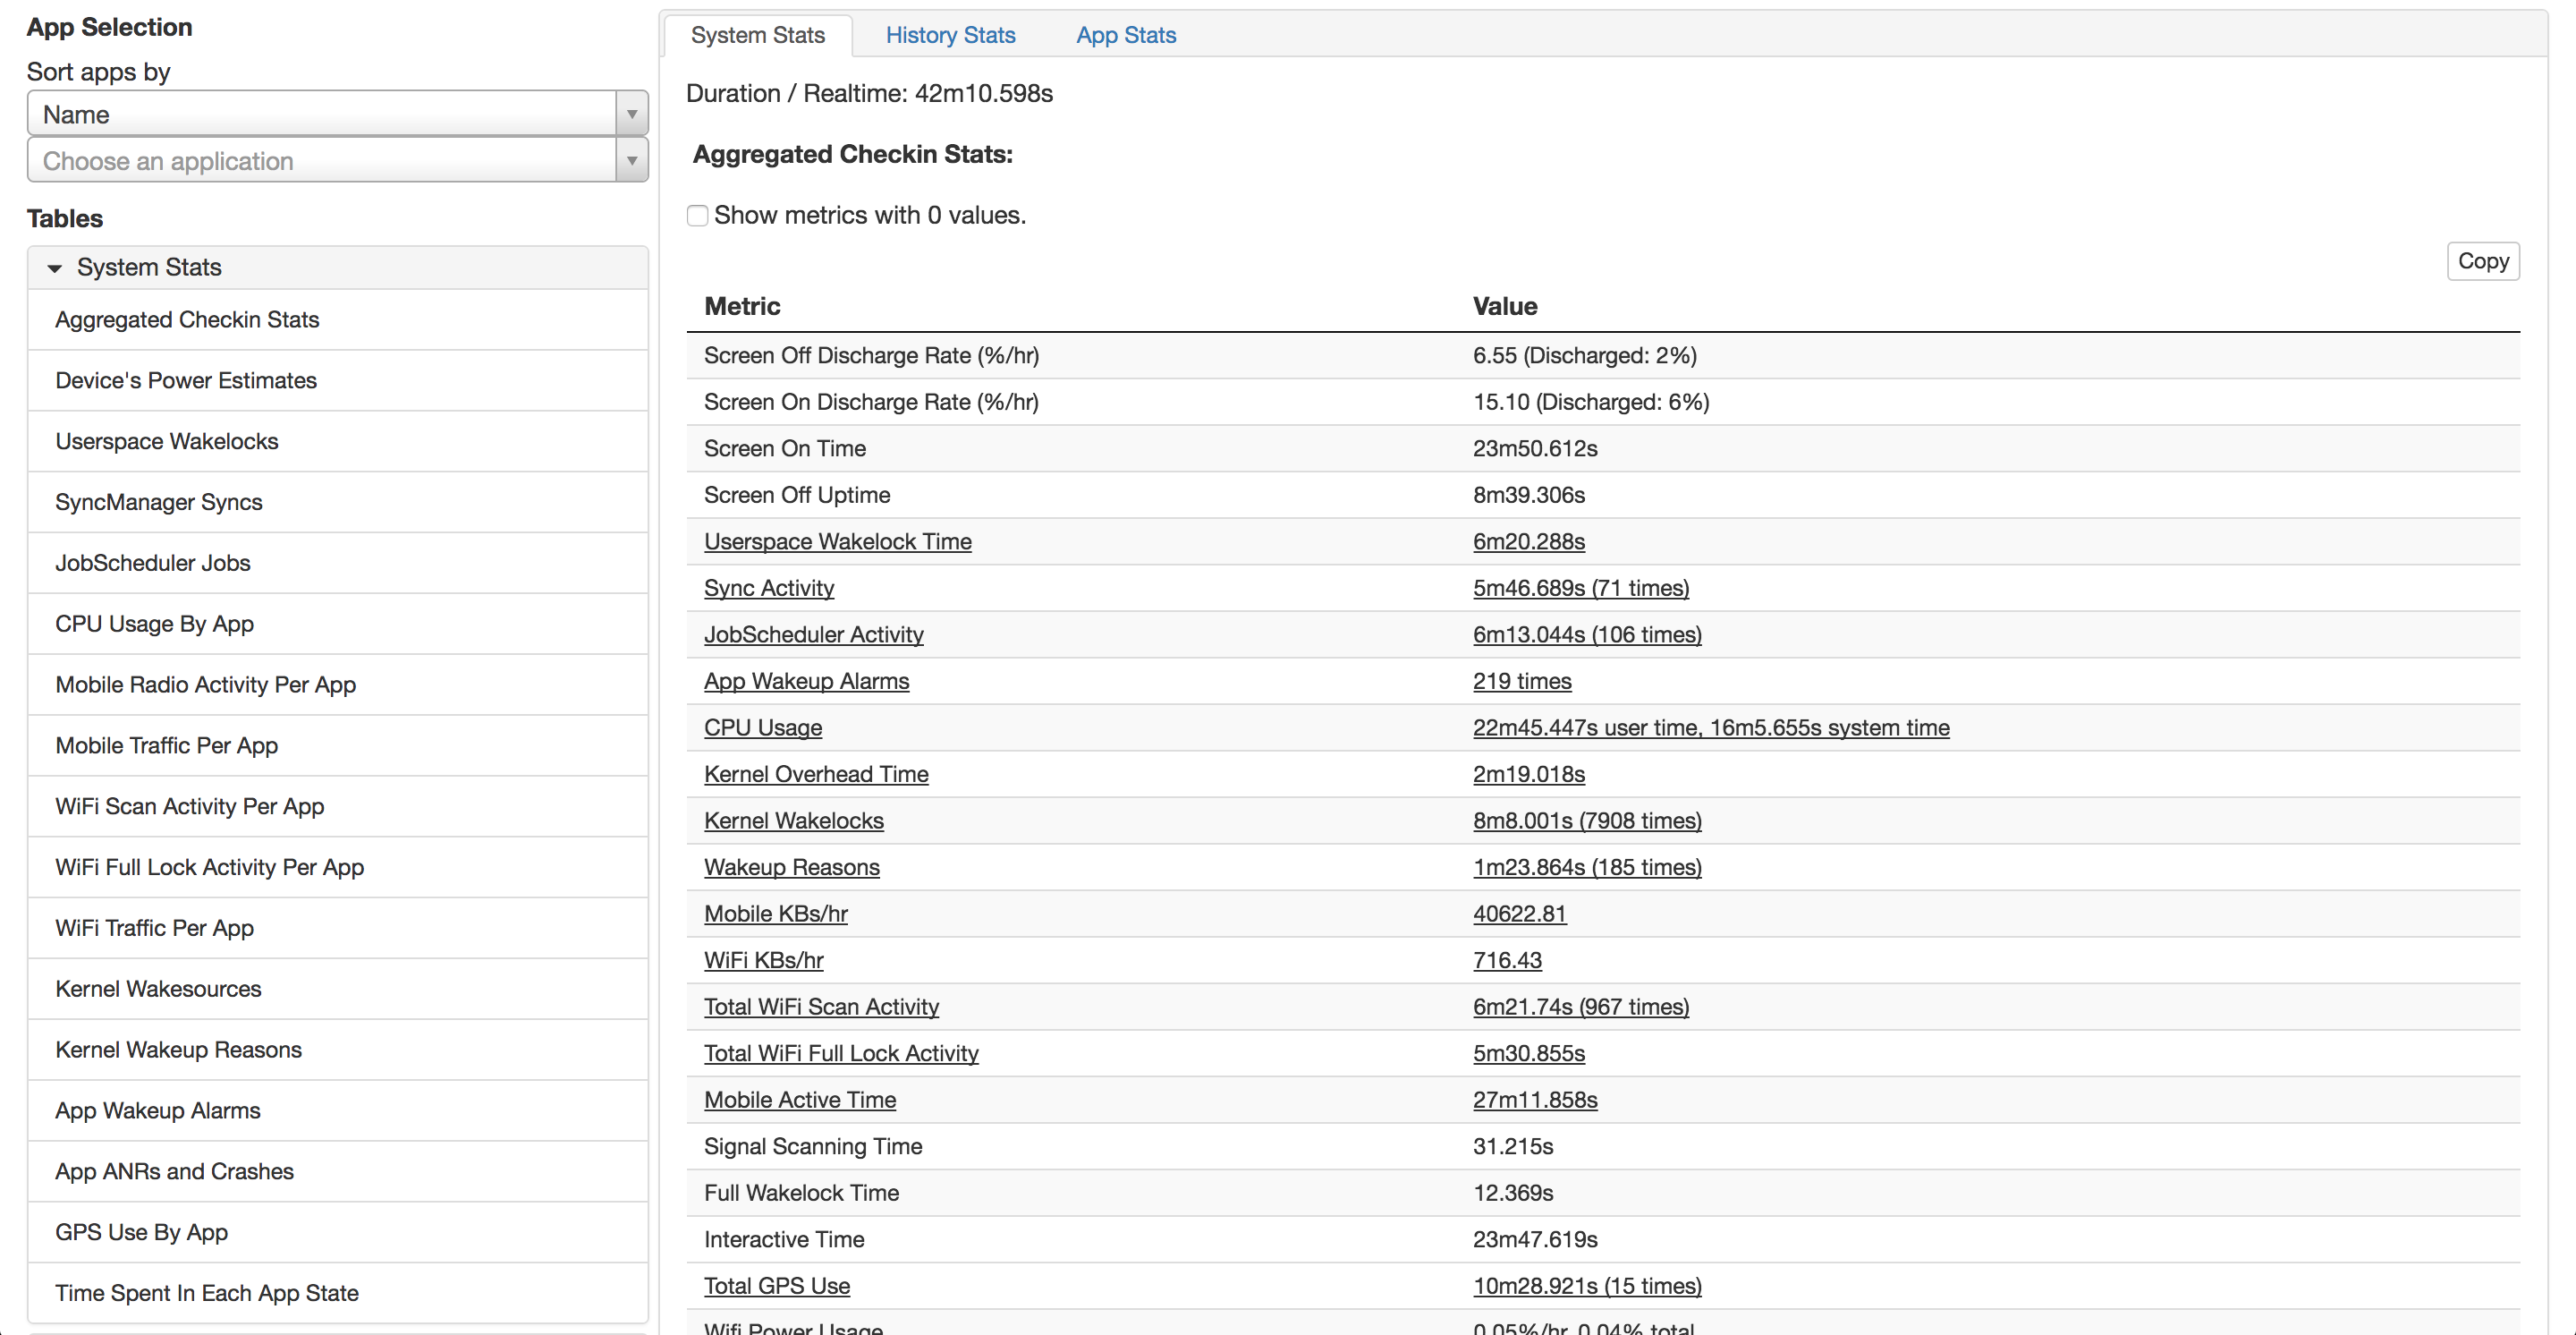The width and height of the screenshot is (2576, 1335).
Task: Click the Total GPS Use link
Action: click(x=776, y=1285)
